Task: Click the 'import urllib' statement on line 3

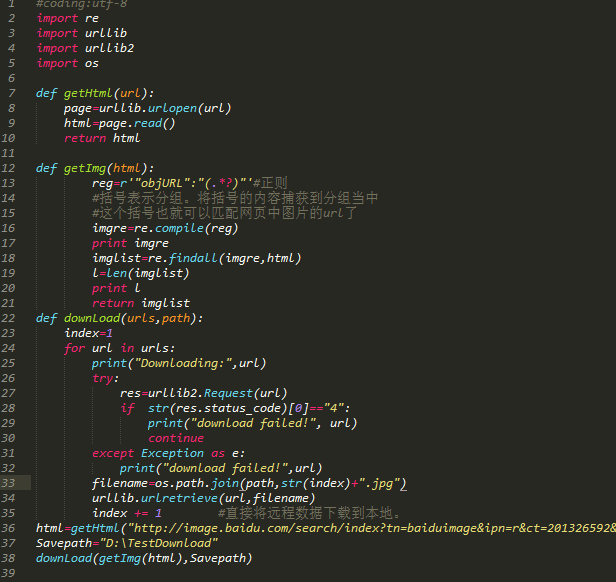Action: (x=82, y=33)
